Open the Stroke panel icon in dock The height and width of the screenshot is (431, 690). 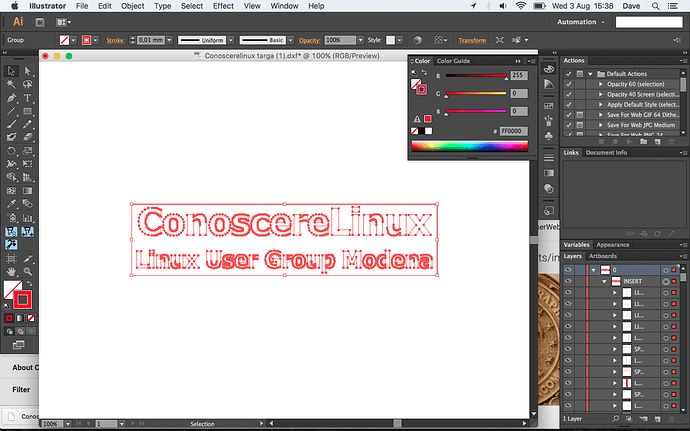pyautogui.click(x=548, y=158)
